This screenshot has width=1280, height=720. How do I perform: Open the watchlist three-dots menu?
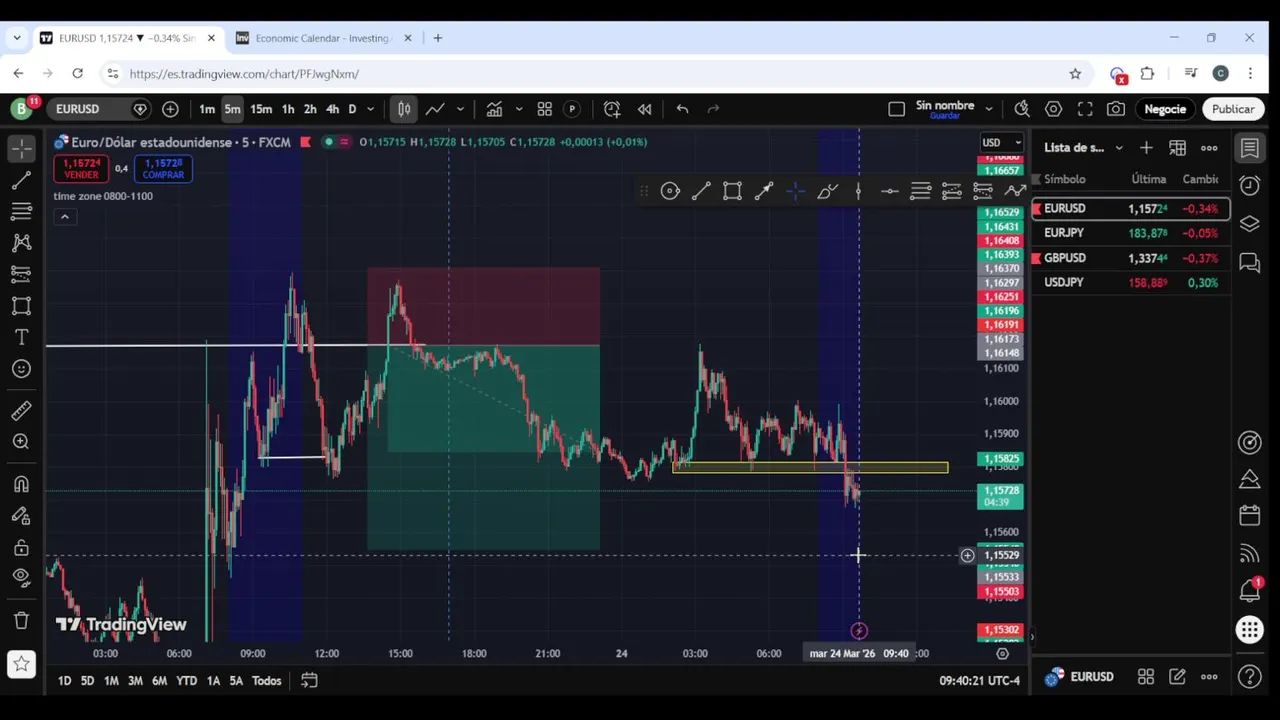[x=1209, y=148]
